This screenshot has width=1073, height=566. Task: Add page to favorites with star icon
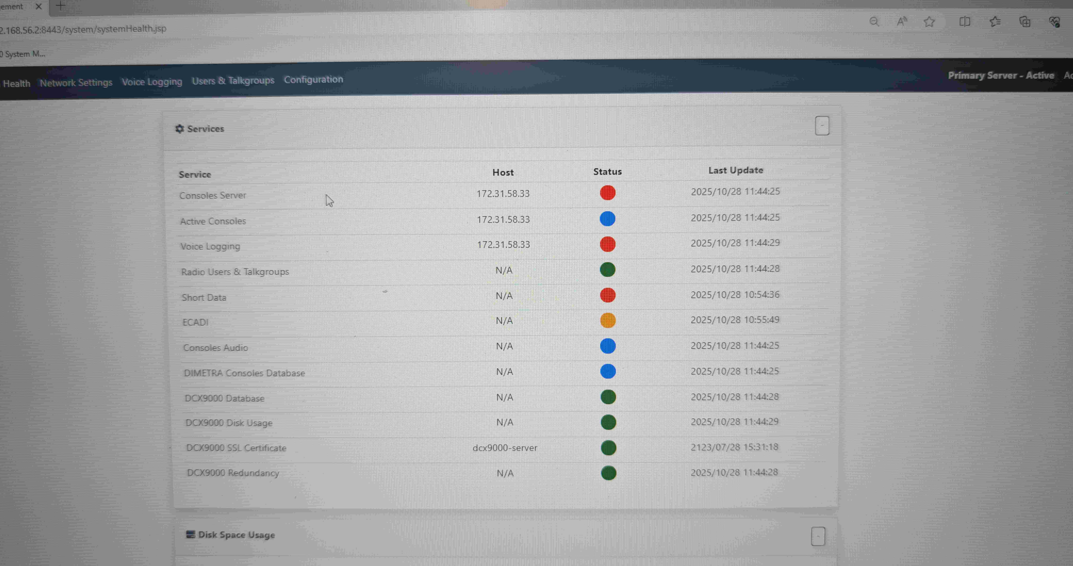click(929, 22)
